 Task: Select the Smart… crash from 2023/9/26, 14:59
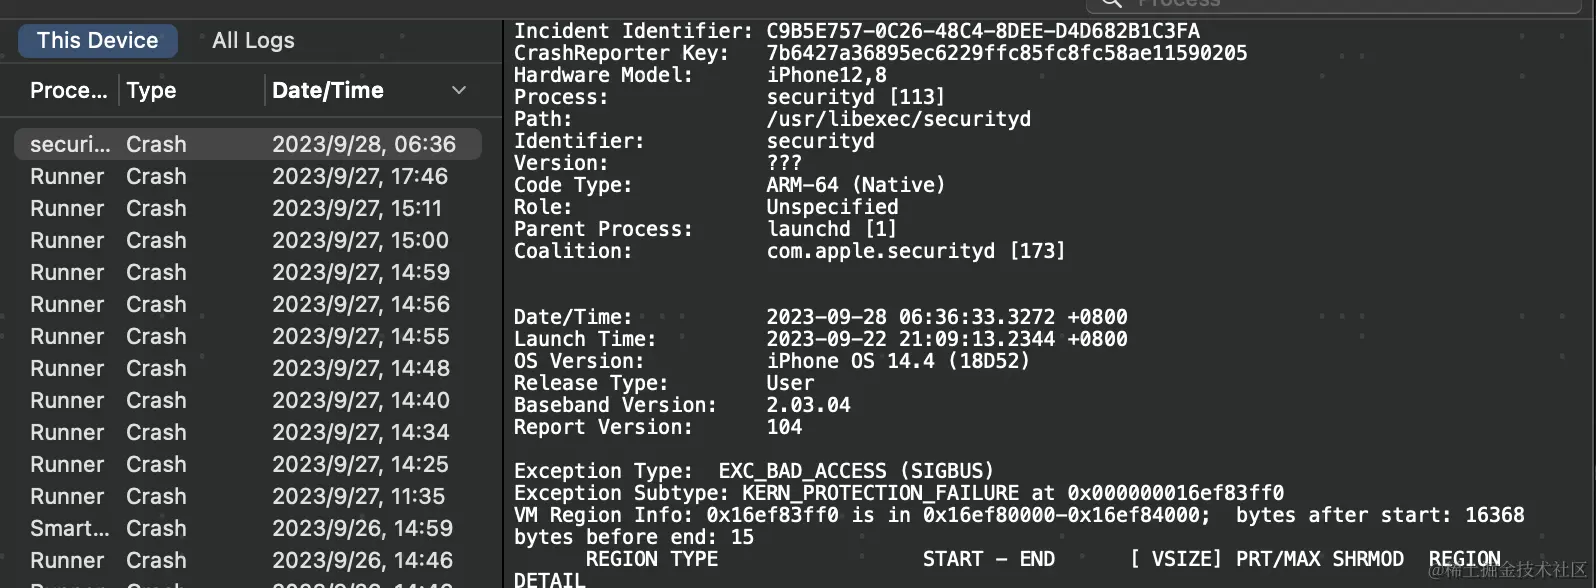pos(247,529)
